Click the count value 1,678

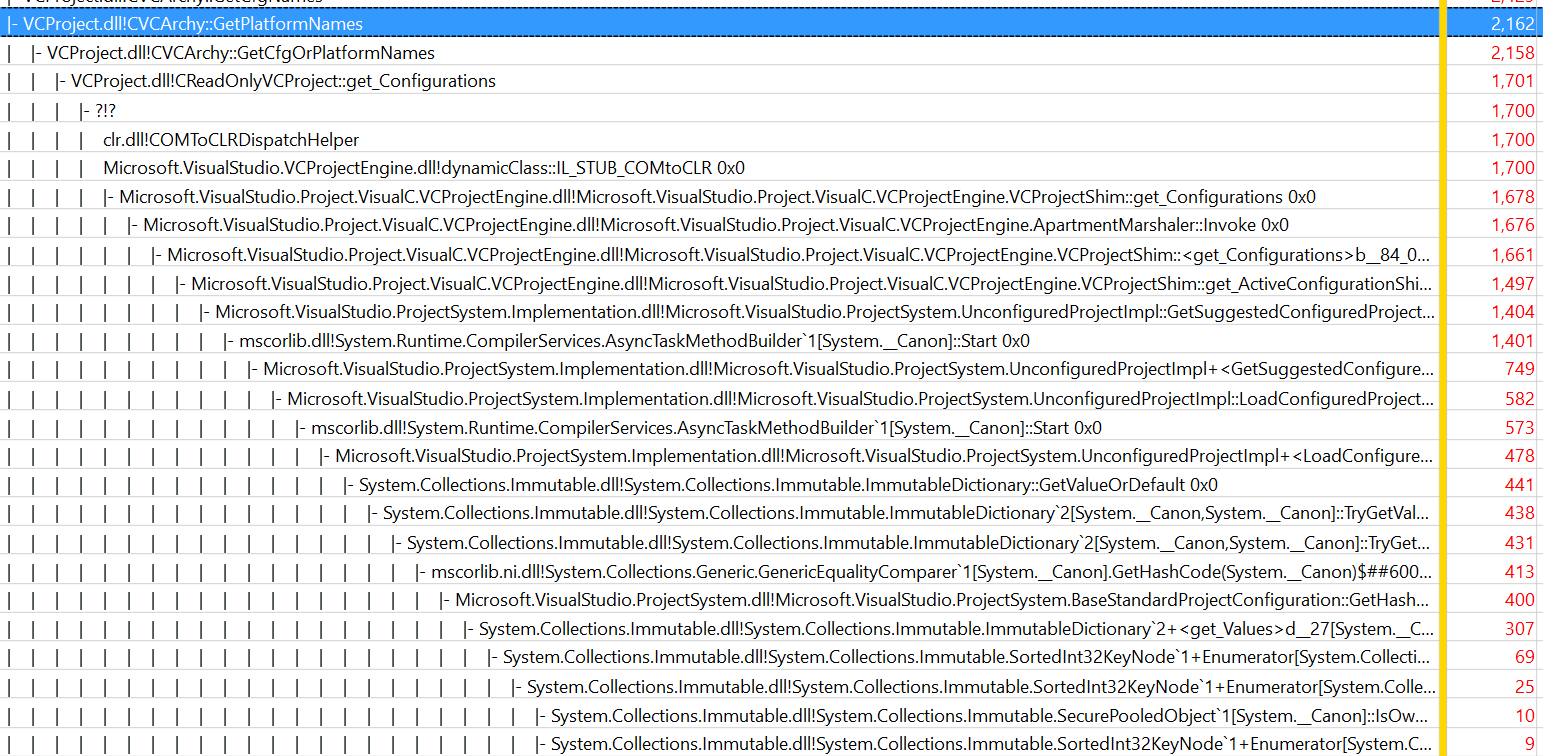coord(1512,196)
